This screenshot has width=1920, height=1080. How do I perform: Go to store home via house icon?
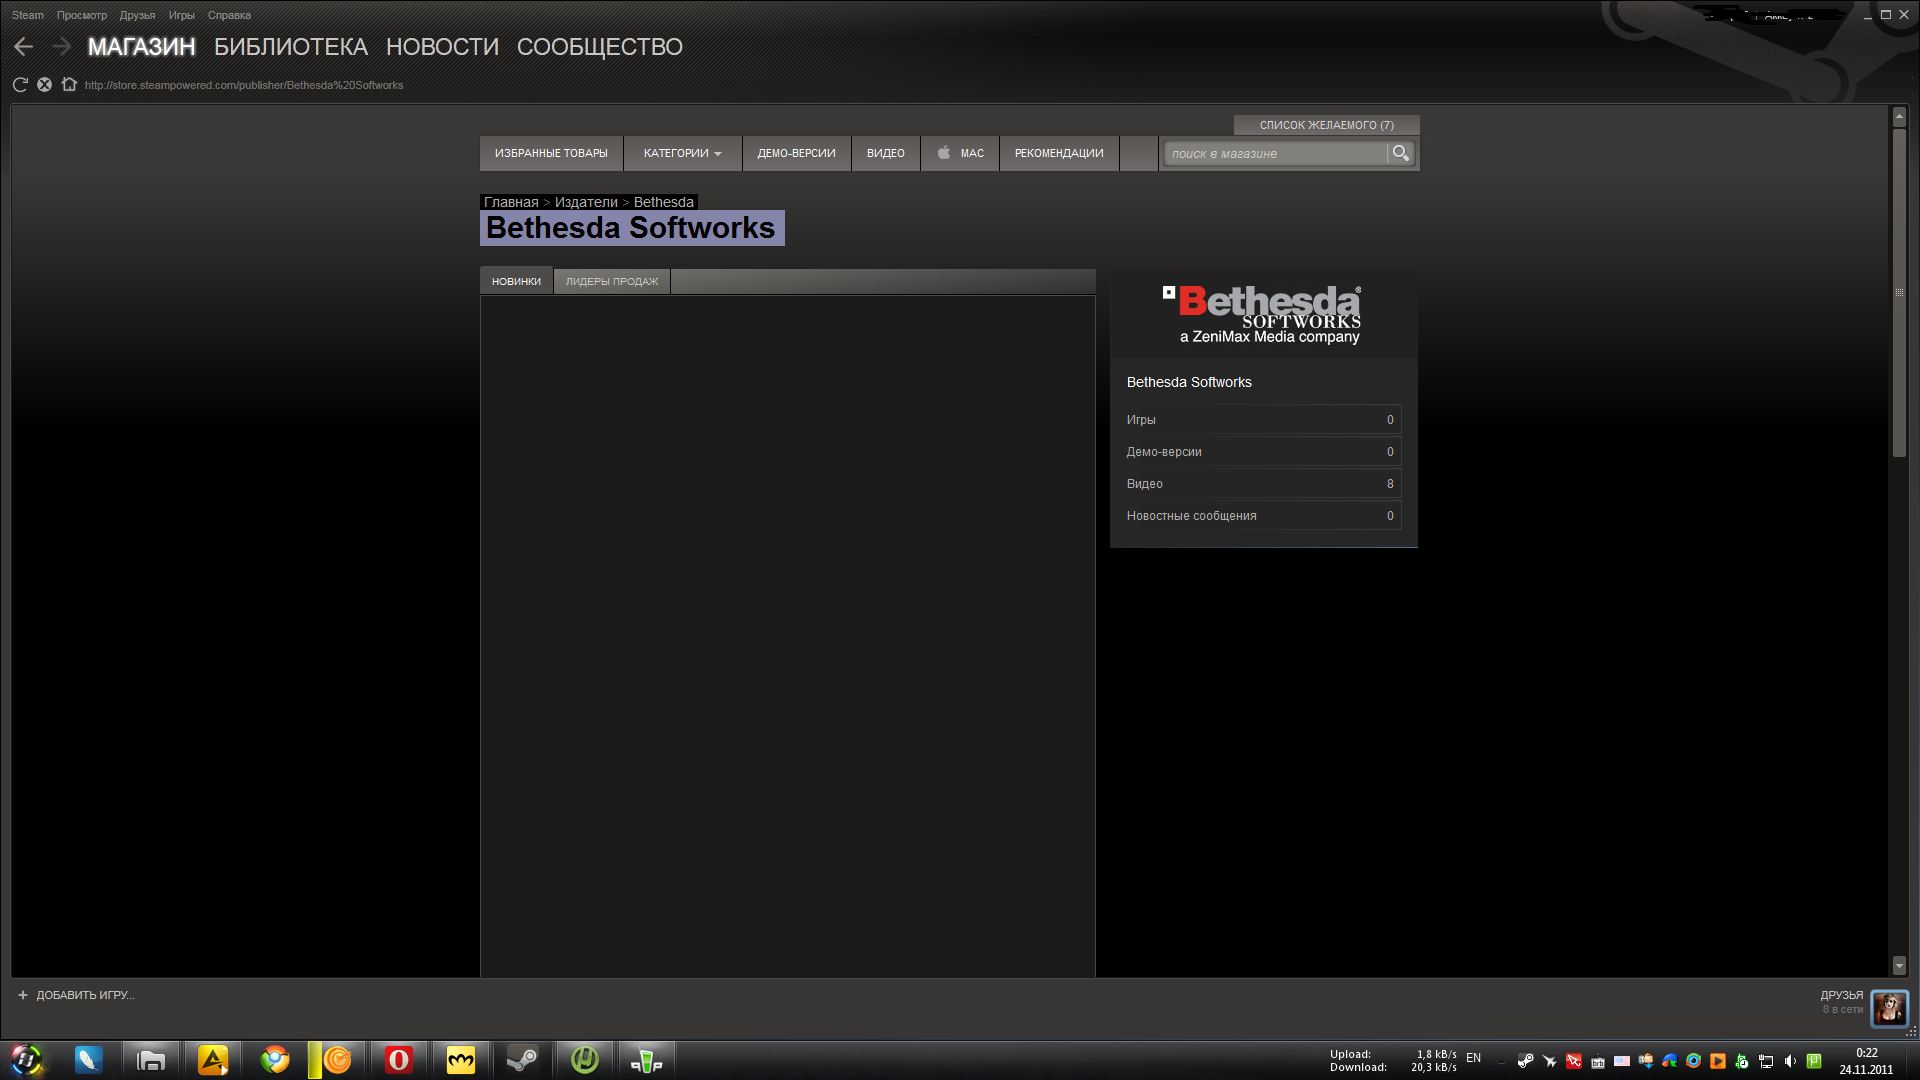click(x=69, y=85)
